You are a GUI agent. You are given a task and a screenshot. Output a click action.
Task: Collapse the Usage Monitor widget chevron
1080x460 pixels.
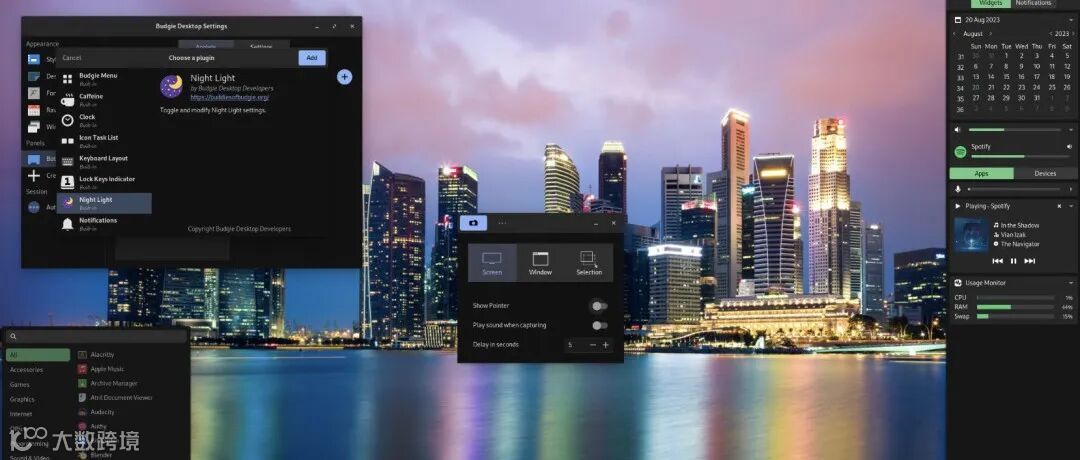coord(1071,283)
